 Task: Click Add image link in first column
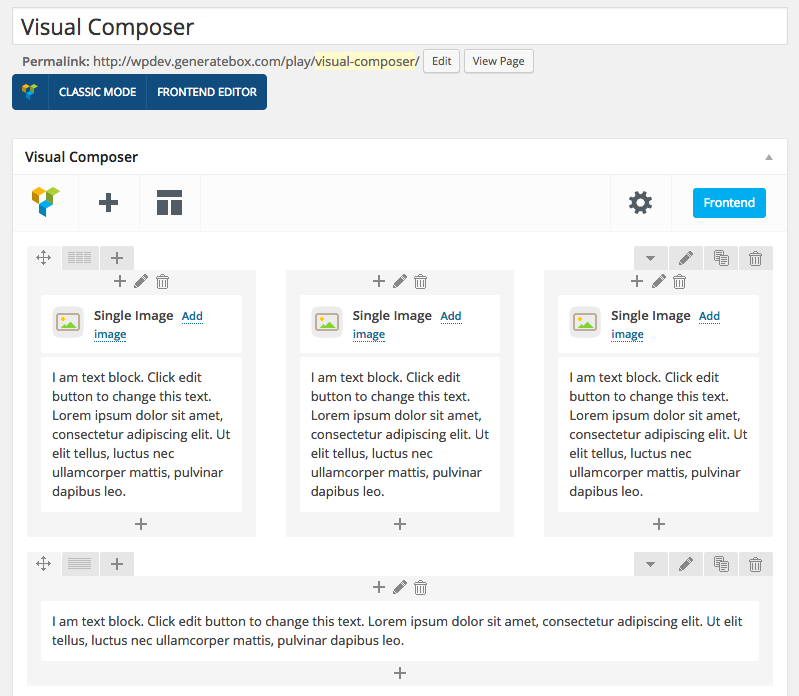(192, 316)
